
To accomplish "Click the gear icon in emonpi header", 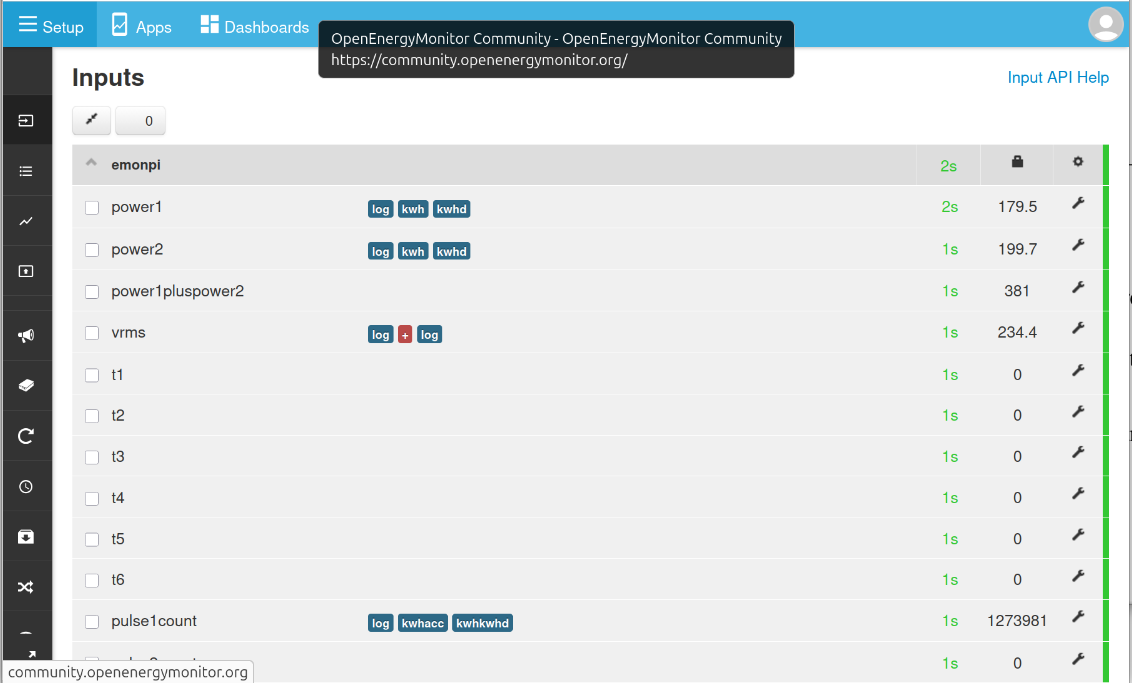I will [x=1078, y=162].
